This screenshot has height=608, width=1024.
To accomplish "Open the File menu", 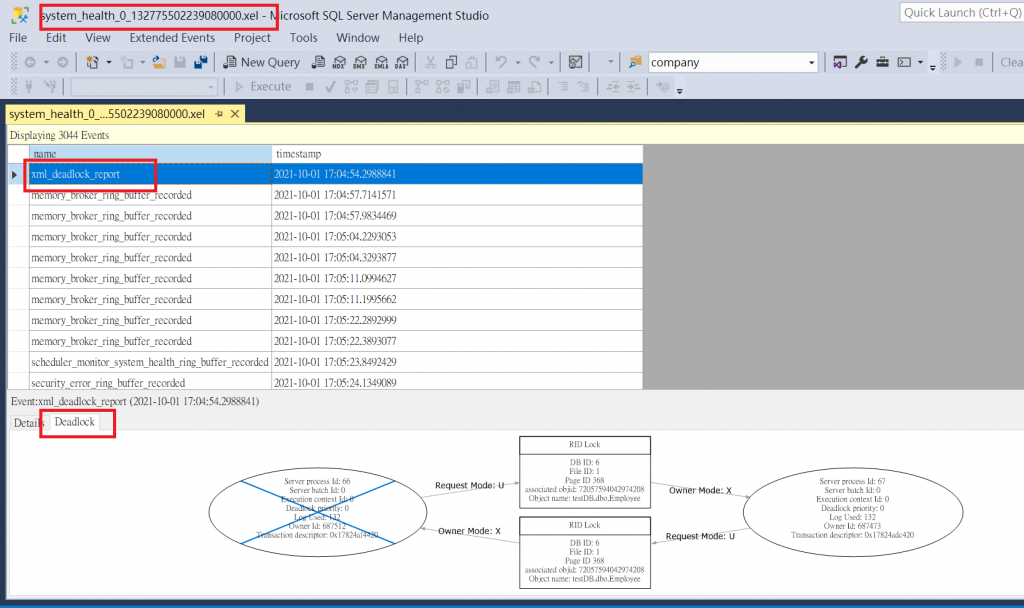I will coord(18,38).
